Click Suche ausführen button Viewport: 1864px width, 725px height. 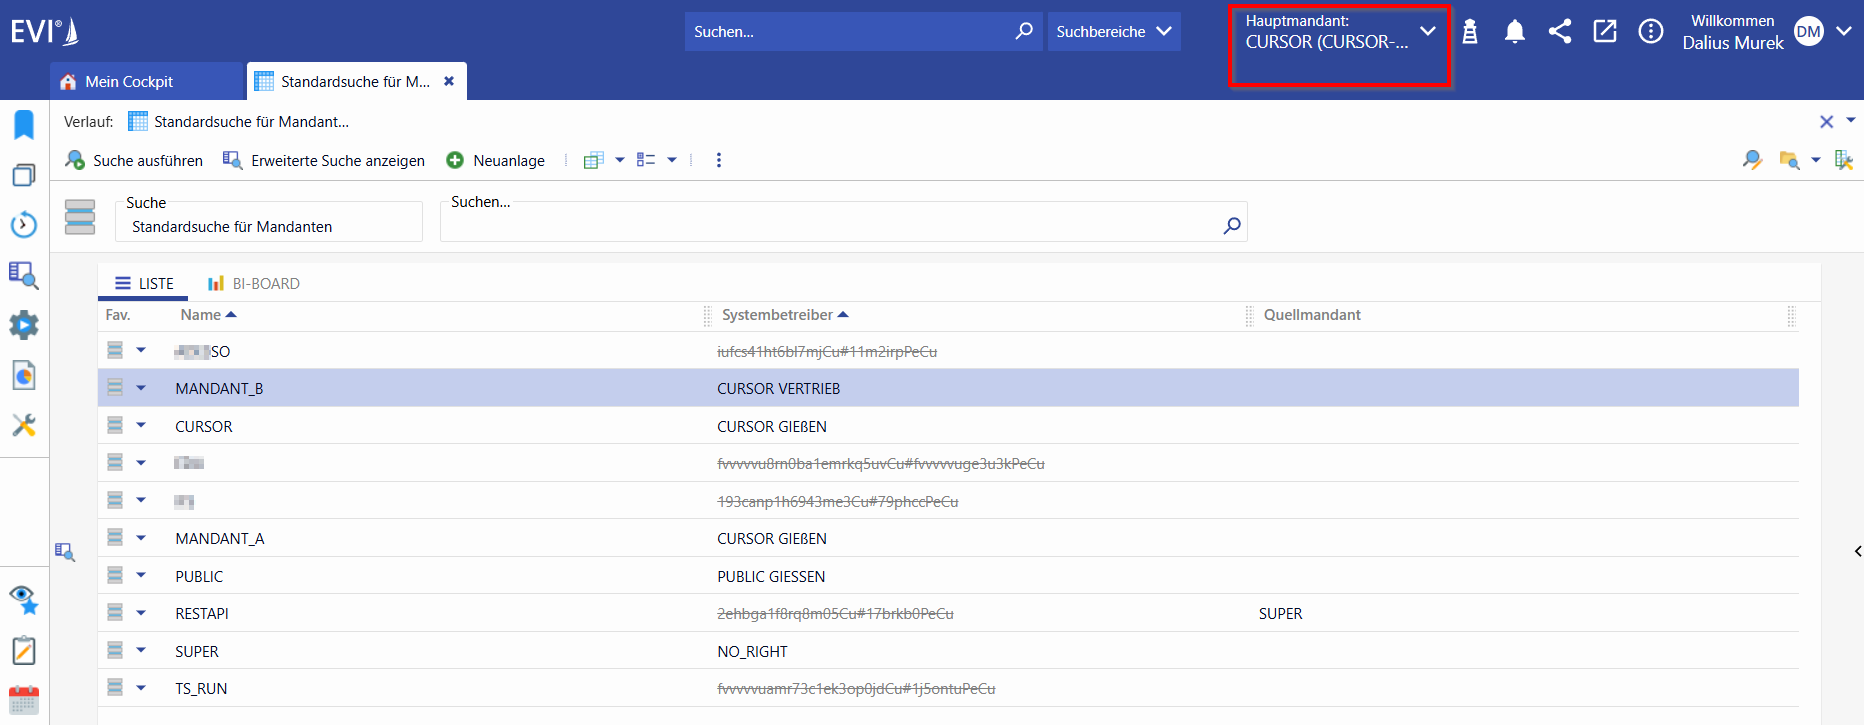[134, 160]
